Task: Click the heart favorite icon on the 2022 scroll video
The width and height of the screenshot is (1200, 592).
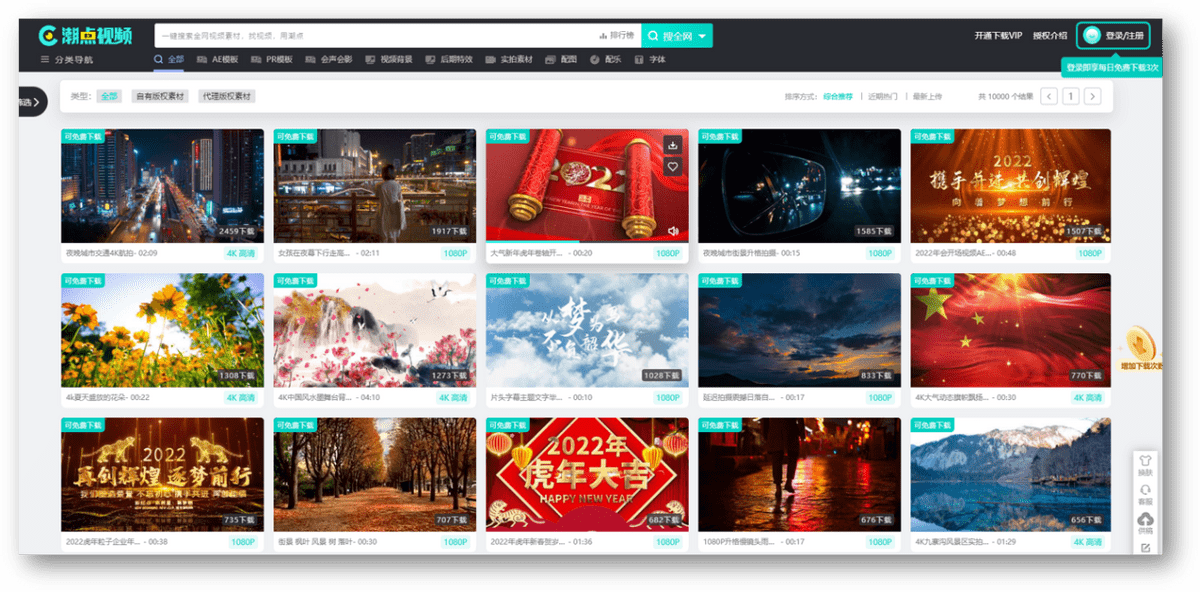Action: point(673,167)
